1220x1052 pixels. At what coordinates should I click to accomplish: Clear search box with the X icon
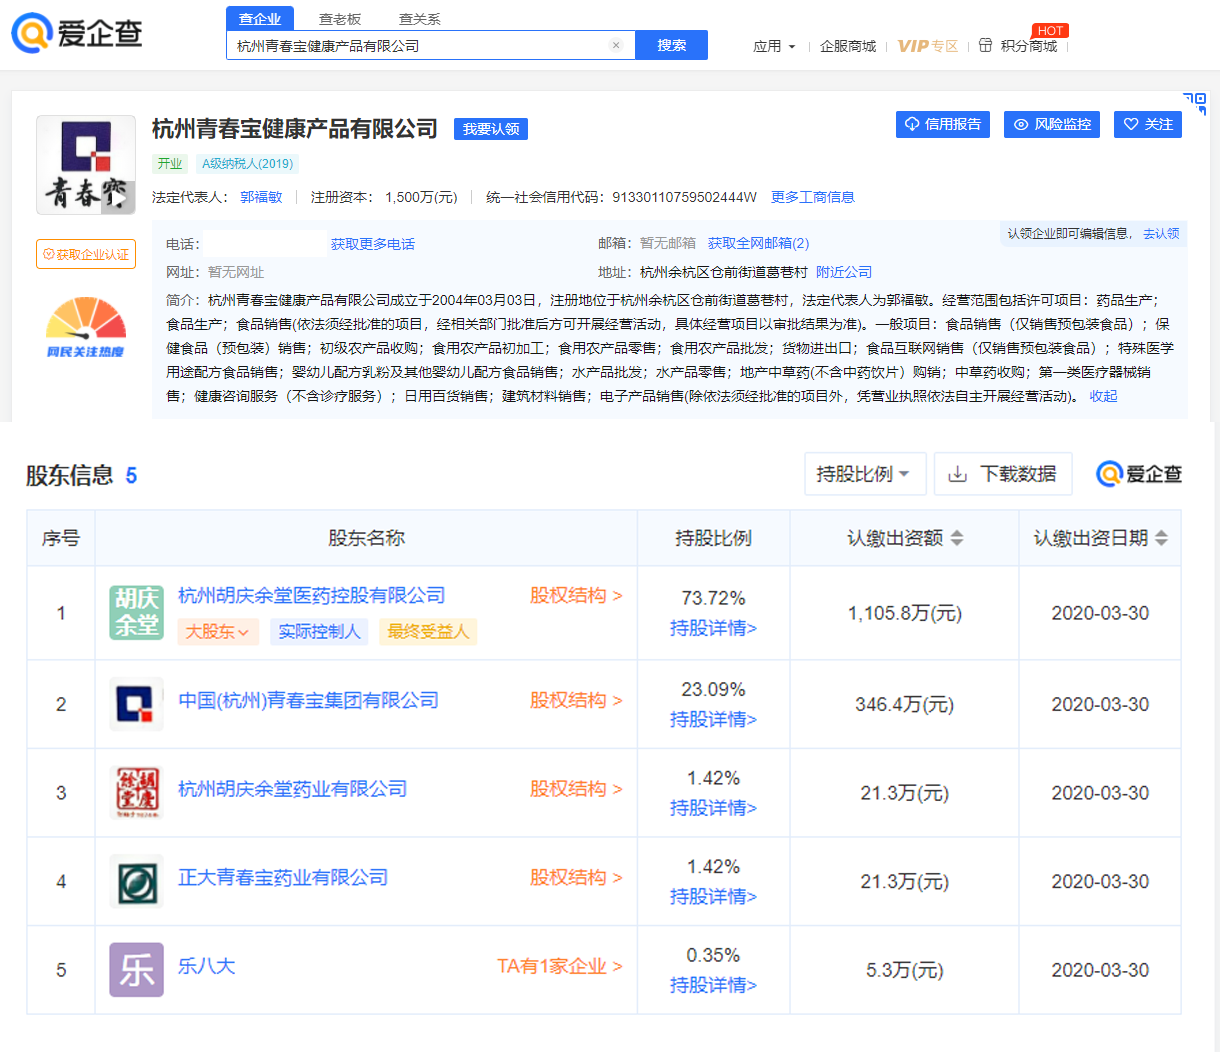(x=616, y=45)
